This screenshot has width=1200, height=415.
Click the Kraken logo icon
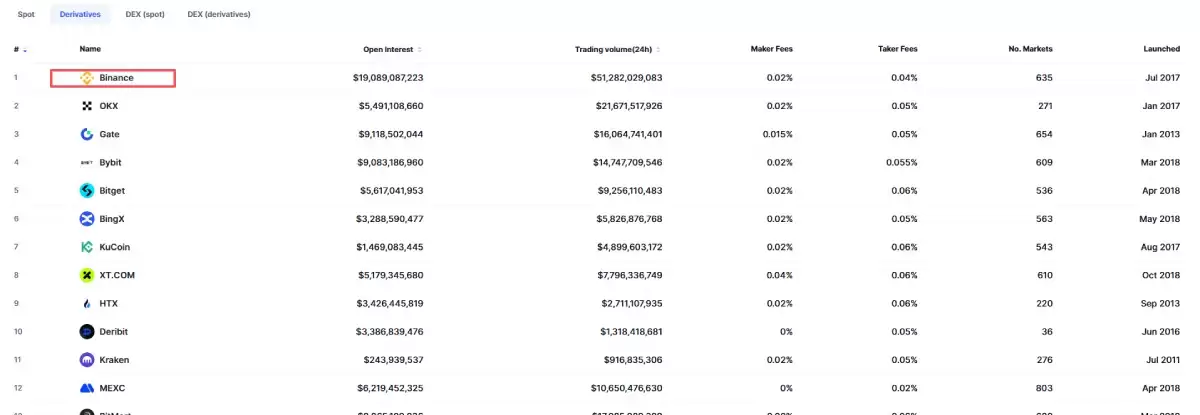tap(87, 360)
